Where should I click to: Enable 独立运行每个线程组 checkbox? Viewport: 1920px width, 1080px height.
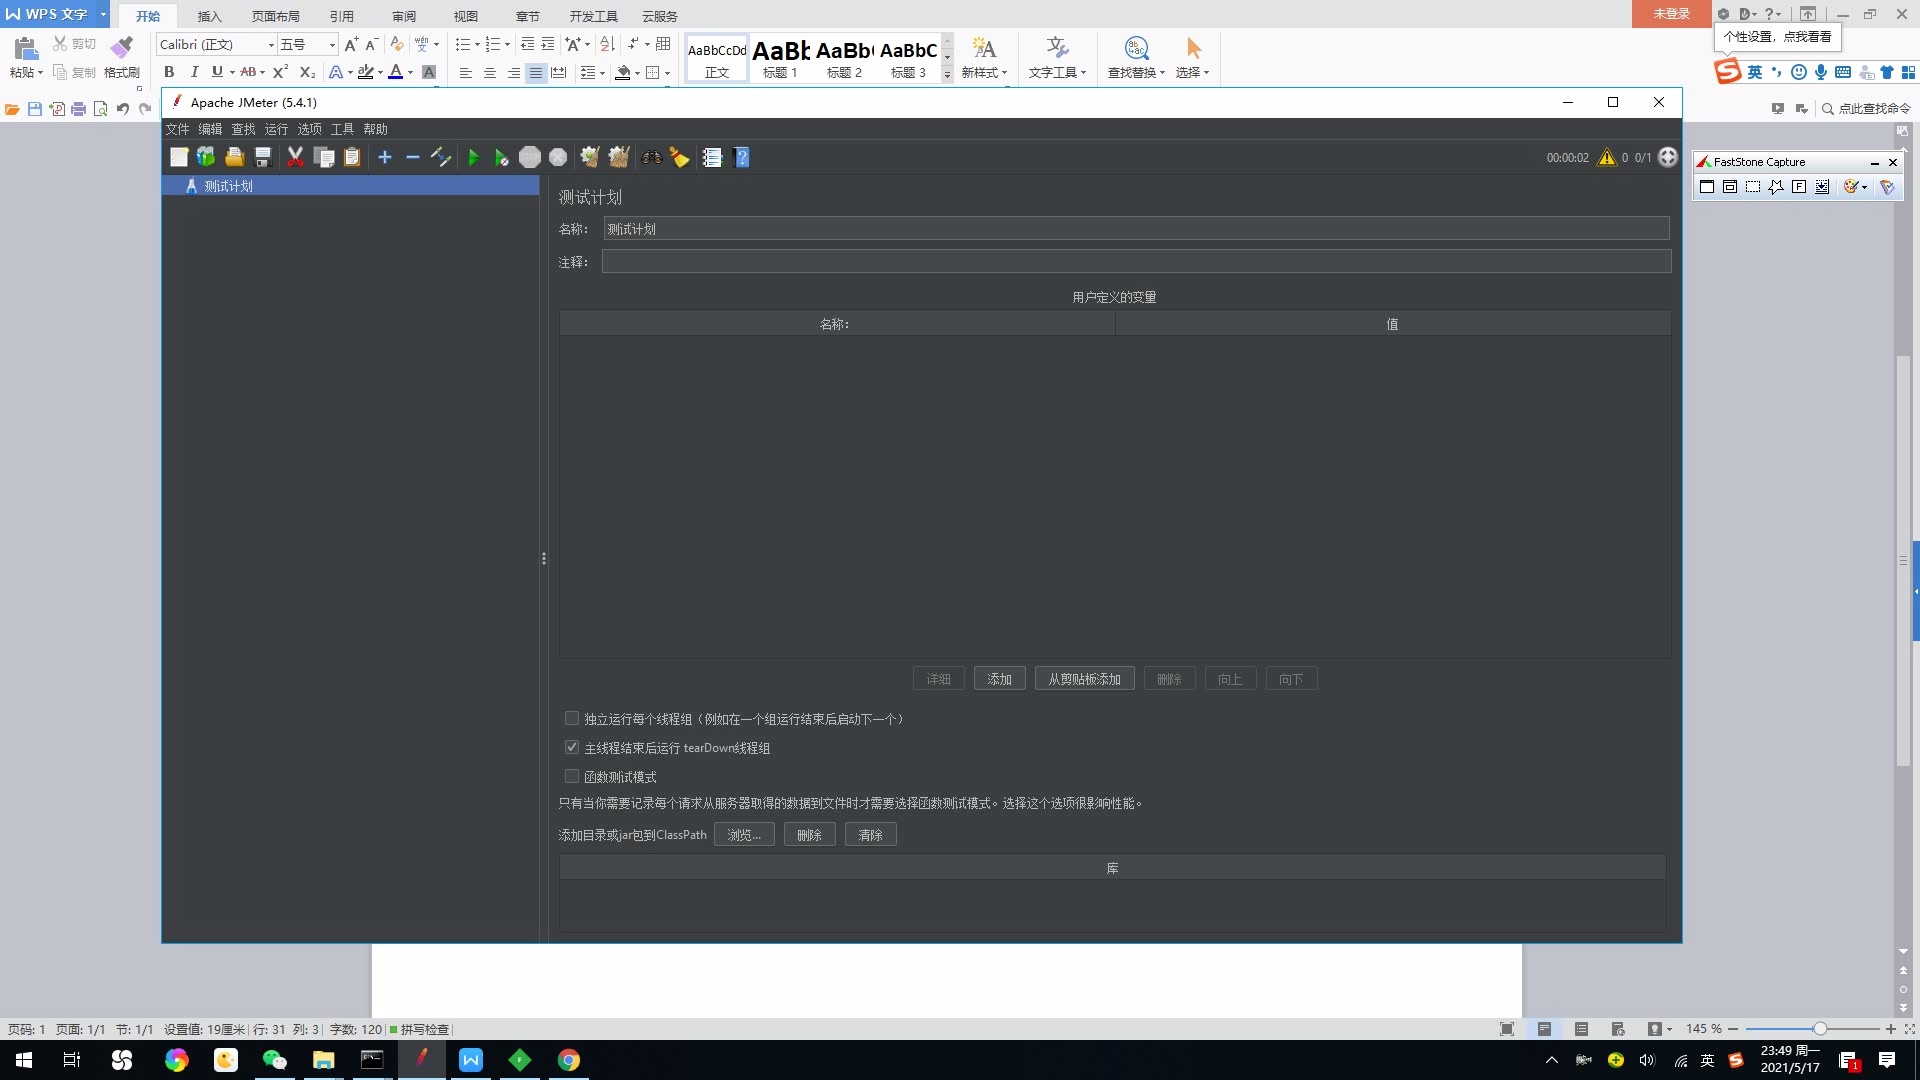click(x=571, y=718)
